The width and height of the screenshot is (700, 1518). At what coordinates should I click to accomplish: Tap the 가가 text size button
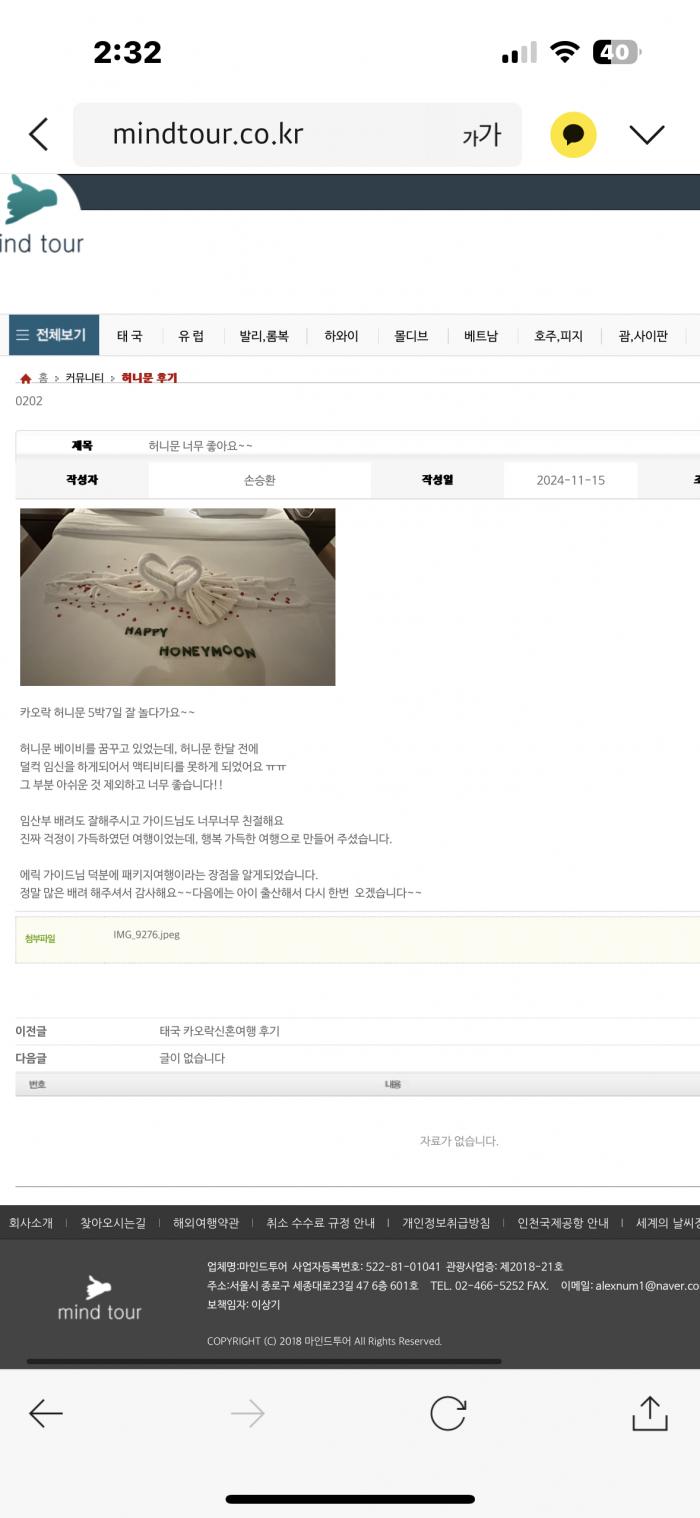tap(481, 135)
